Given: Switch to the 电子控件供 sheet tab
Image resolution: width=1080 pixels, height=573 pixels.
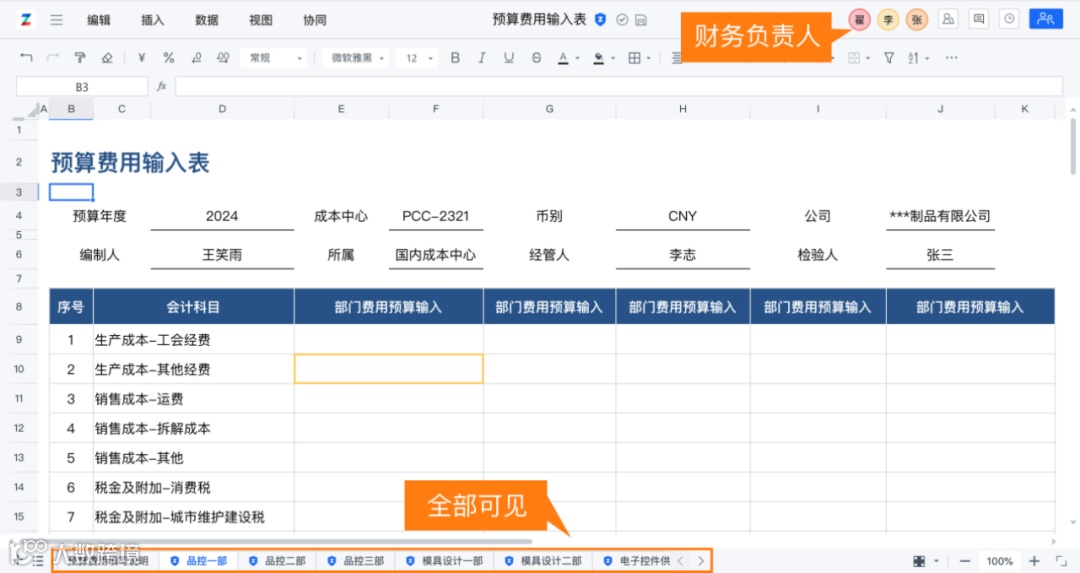Looking at the screenshot, I should pyautogui.click(x=637, y=561).
